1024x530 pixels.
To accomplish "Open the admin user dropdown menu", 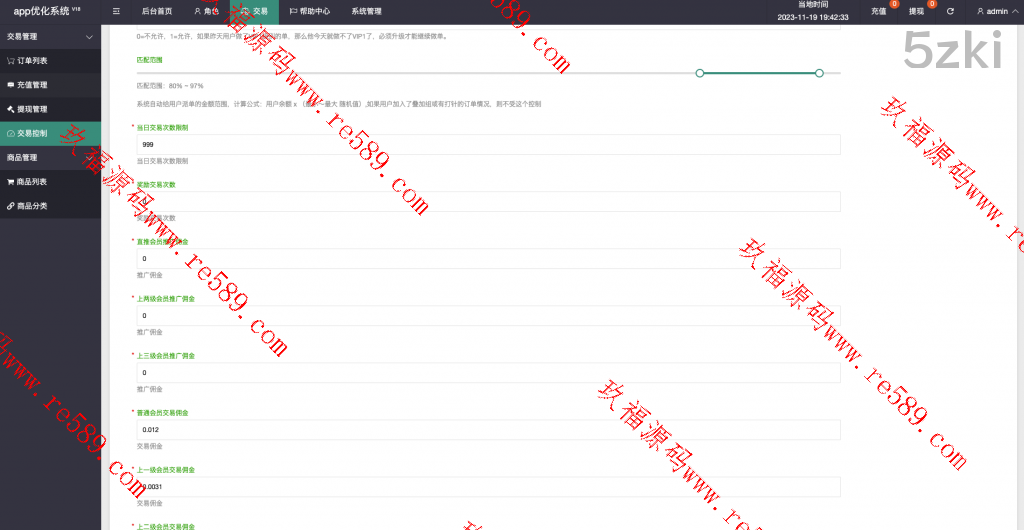I will click(997, 11).
